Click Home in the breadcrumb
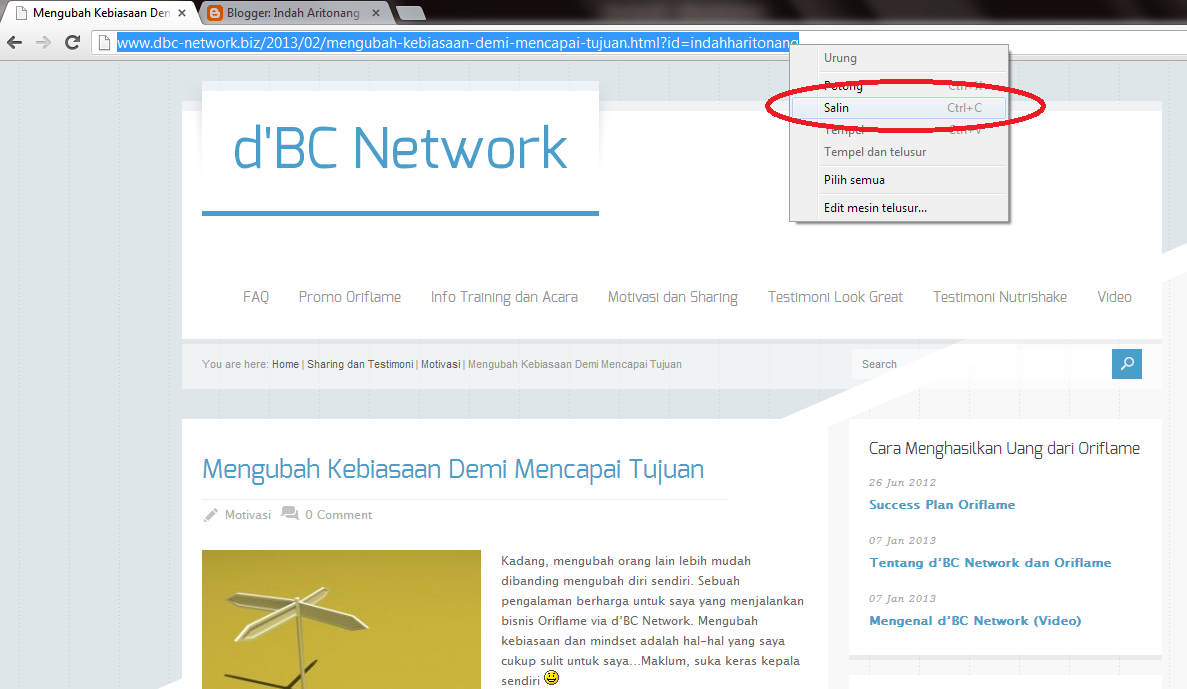Viewport: 1187px width, 689px height. tap(285, 364)
